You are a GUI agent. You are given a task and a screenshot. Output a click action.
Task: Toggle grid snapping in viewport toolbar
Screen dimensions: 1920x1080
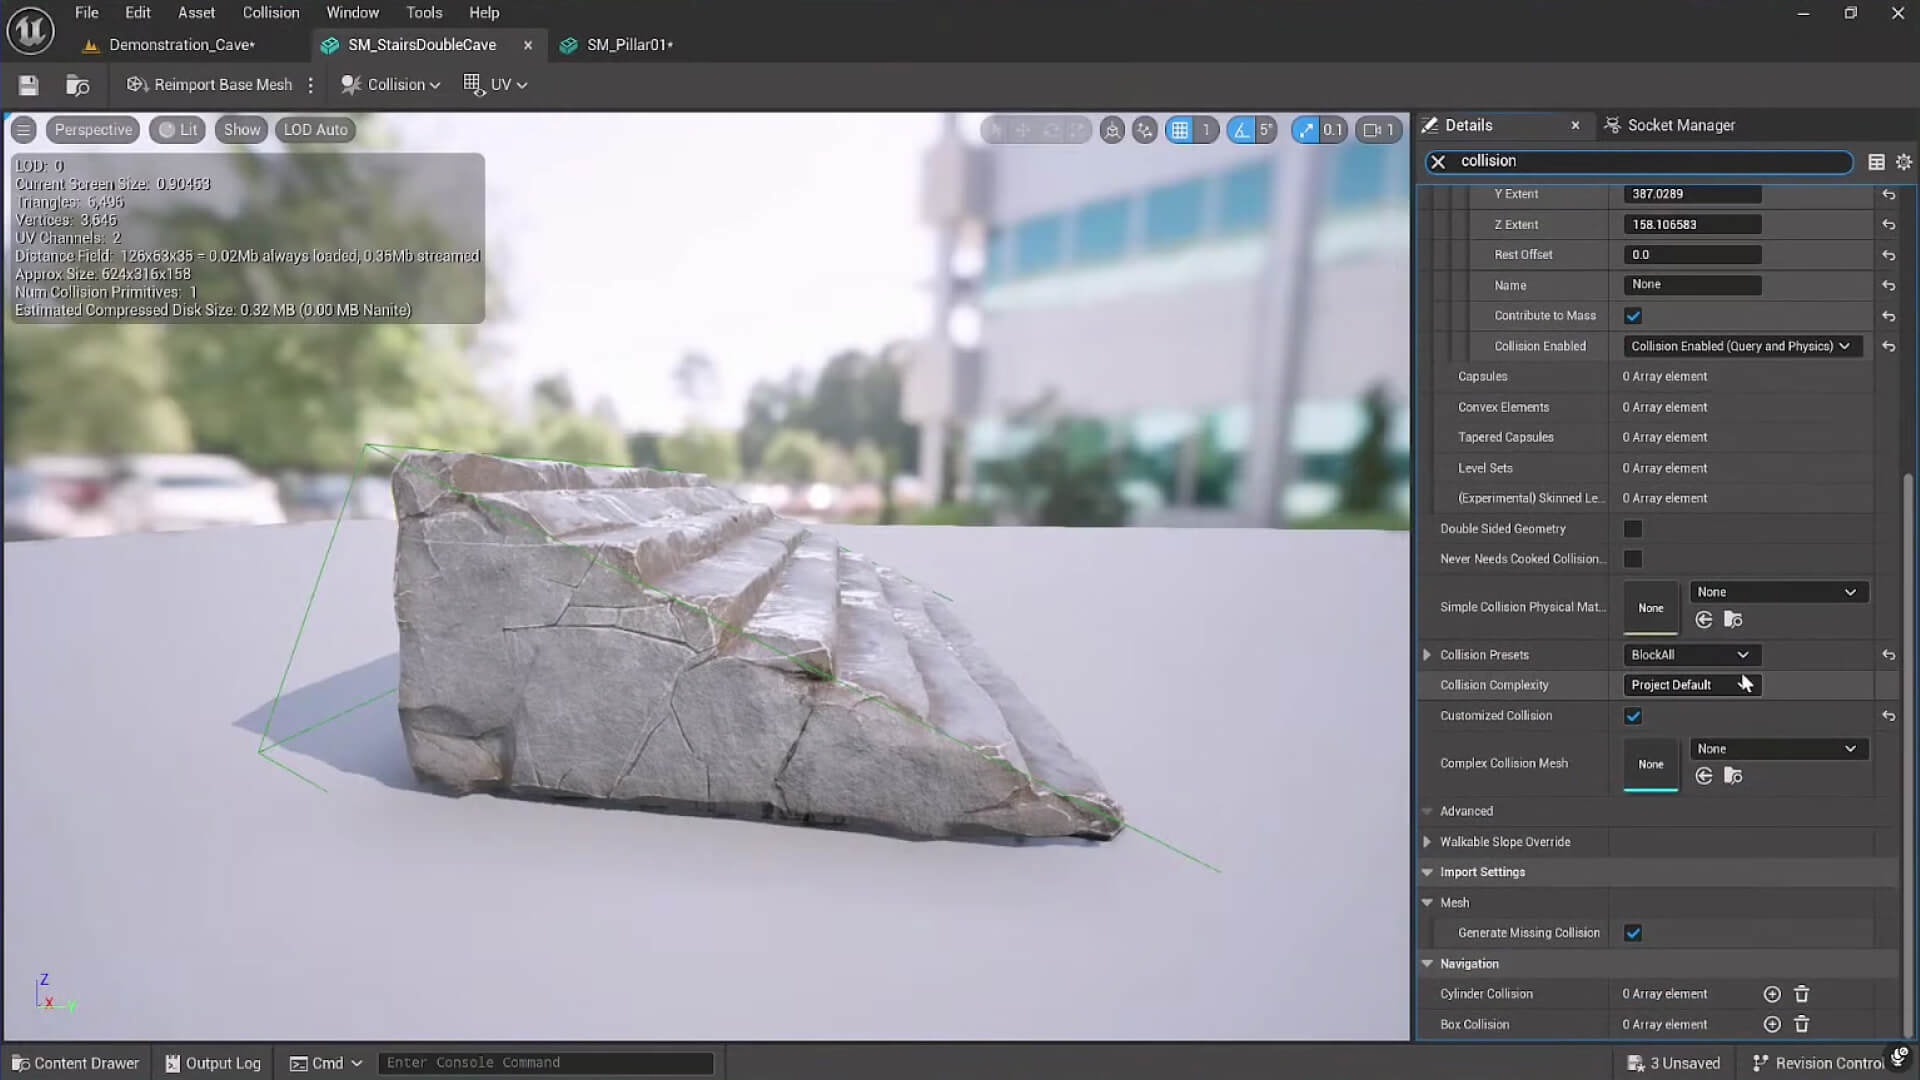point(1181,129)
